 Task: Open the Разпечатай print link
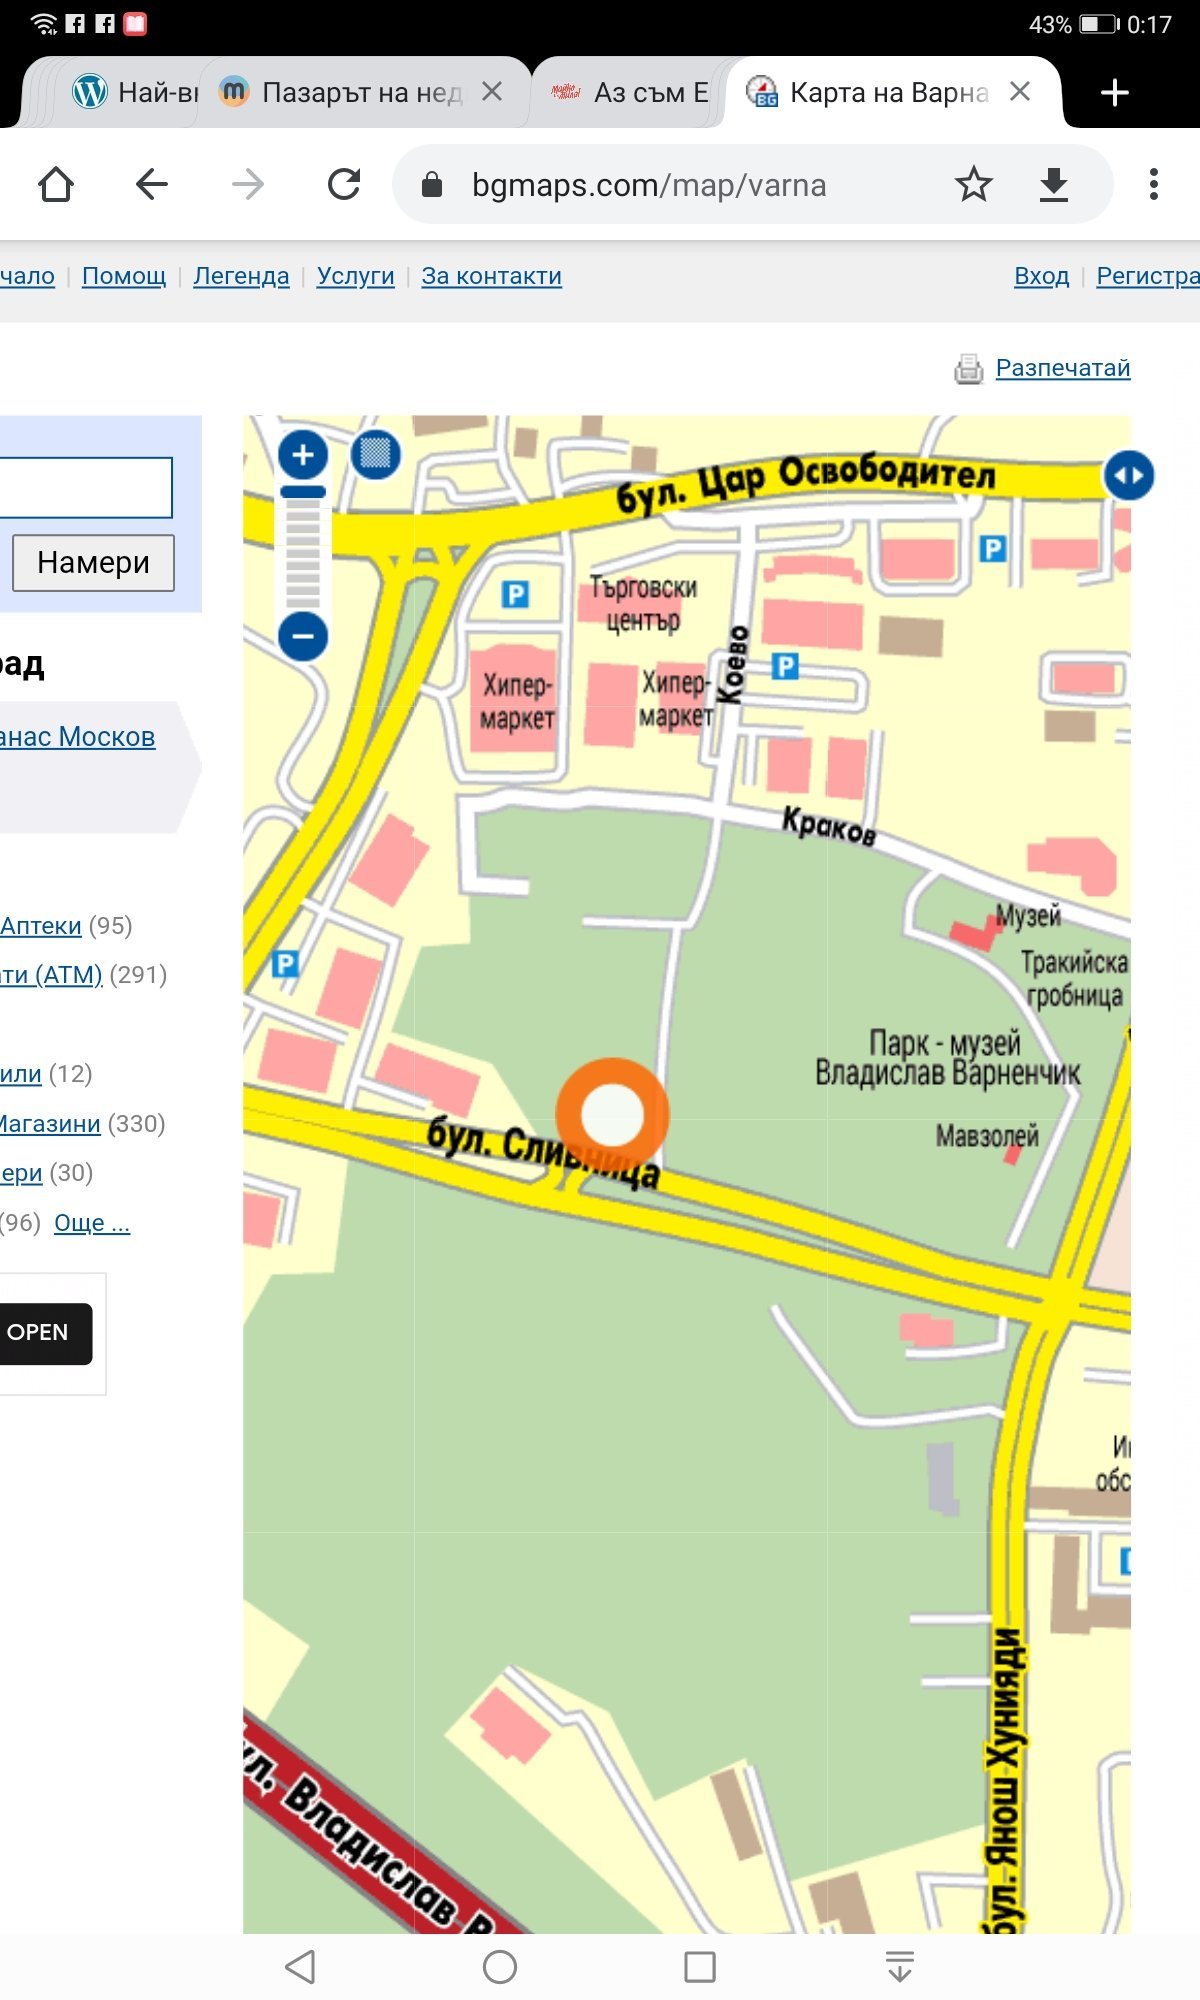tap(1062, 368)
